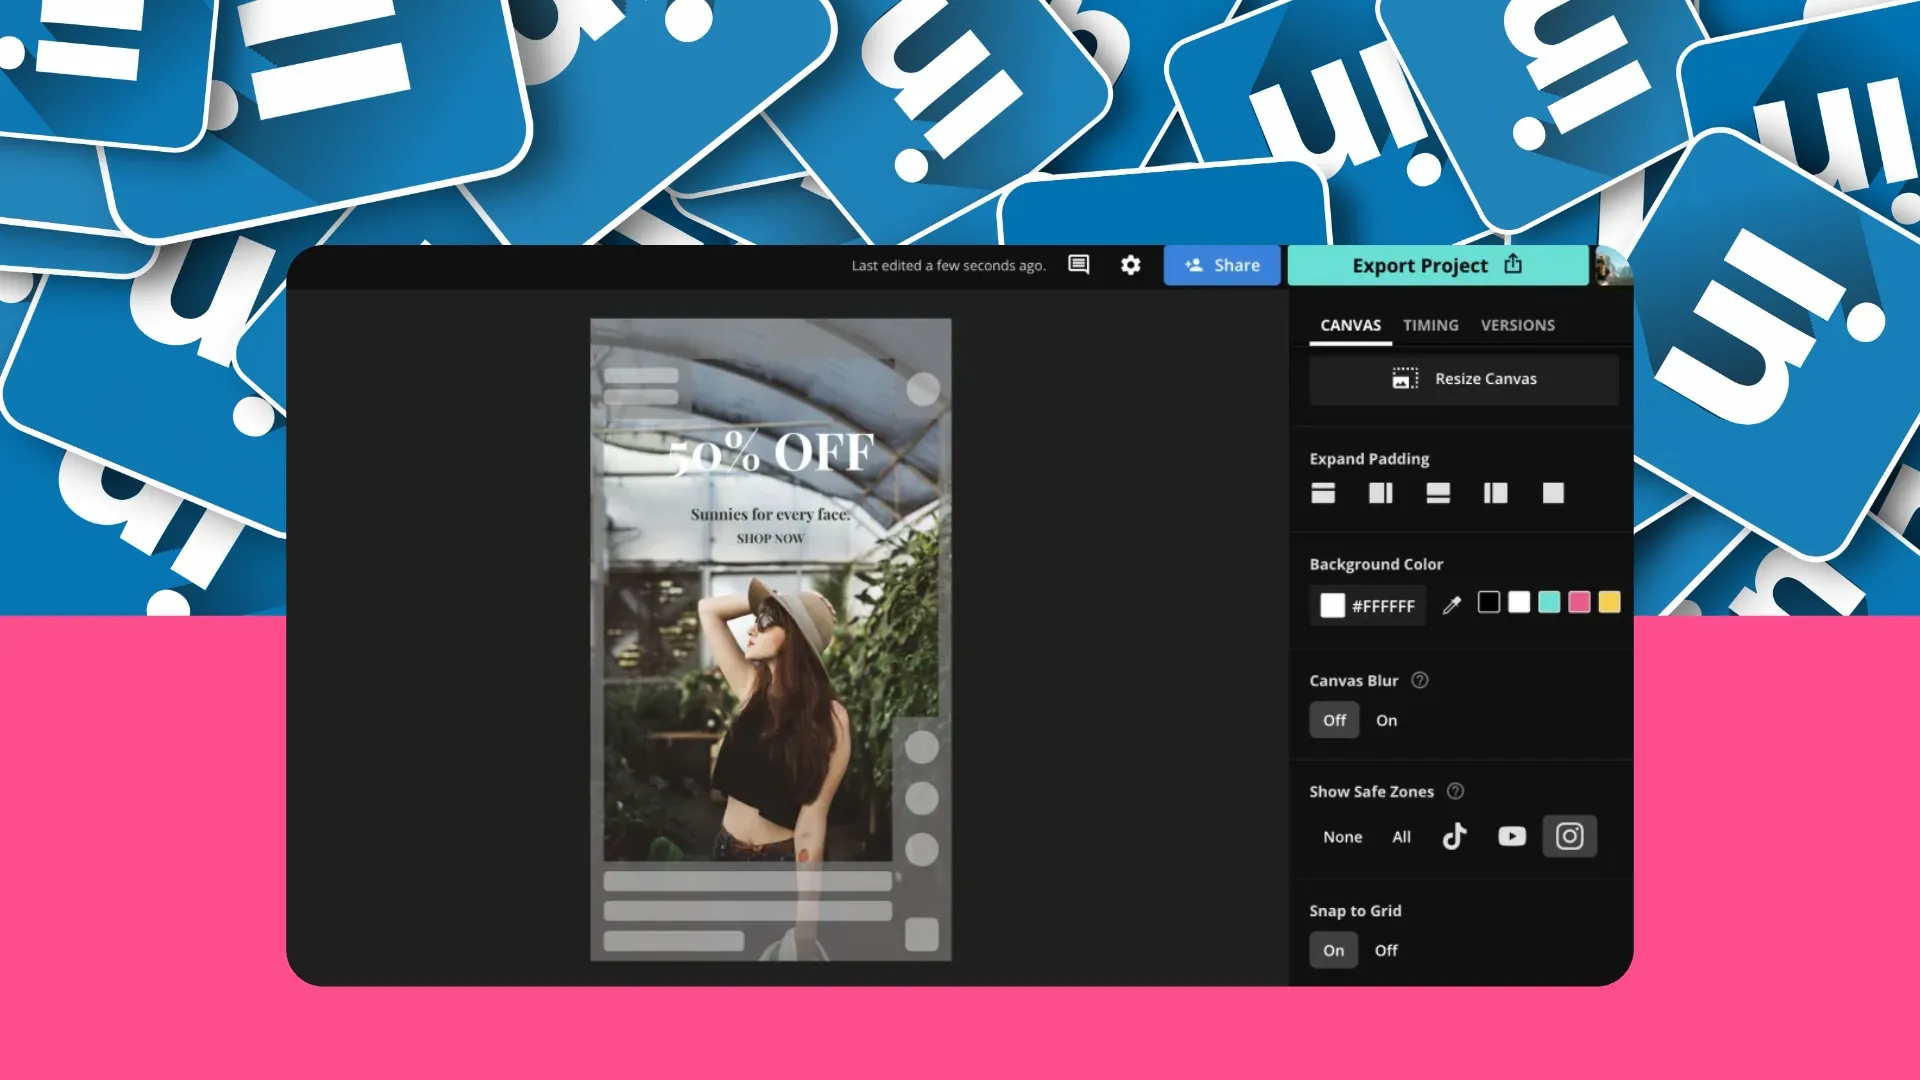Set Canvas Blur to On

pyautogui.click(x=1386, y=720)
